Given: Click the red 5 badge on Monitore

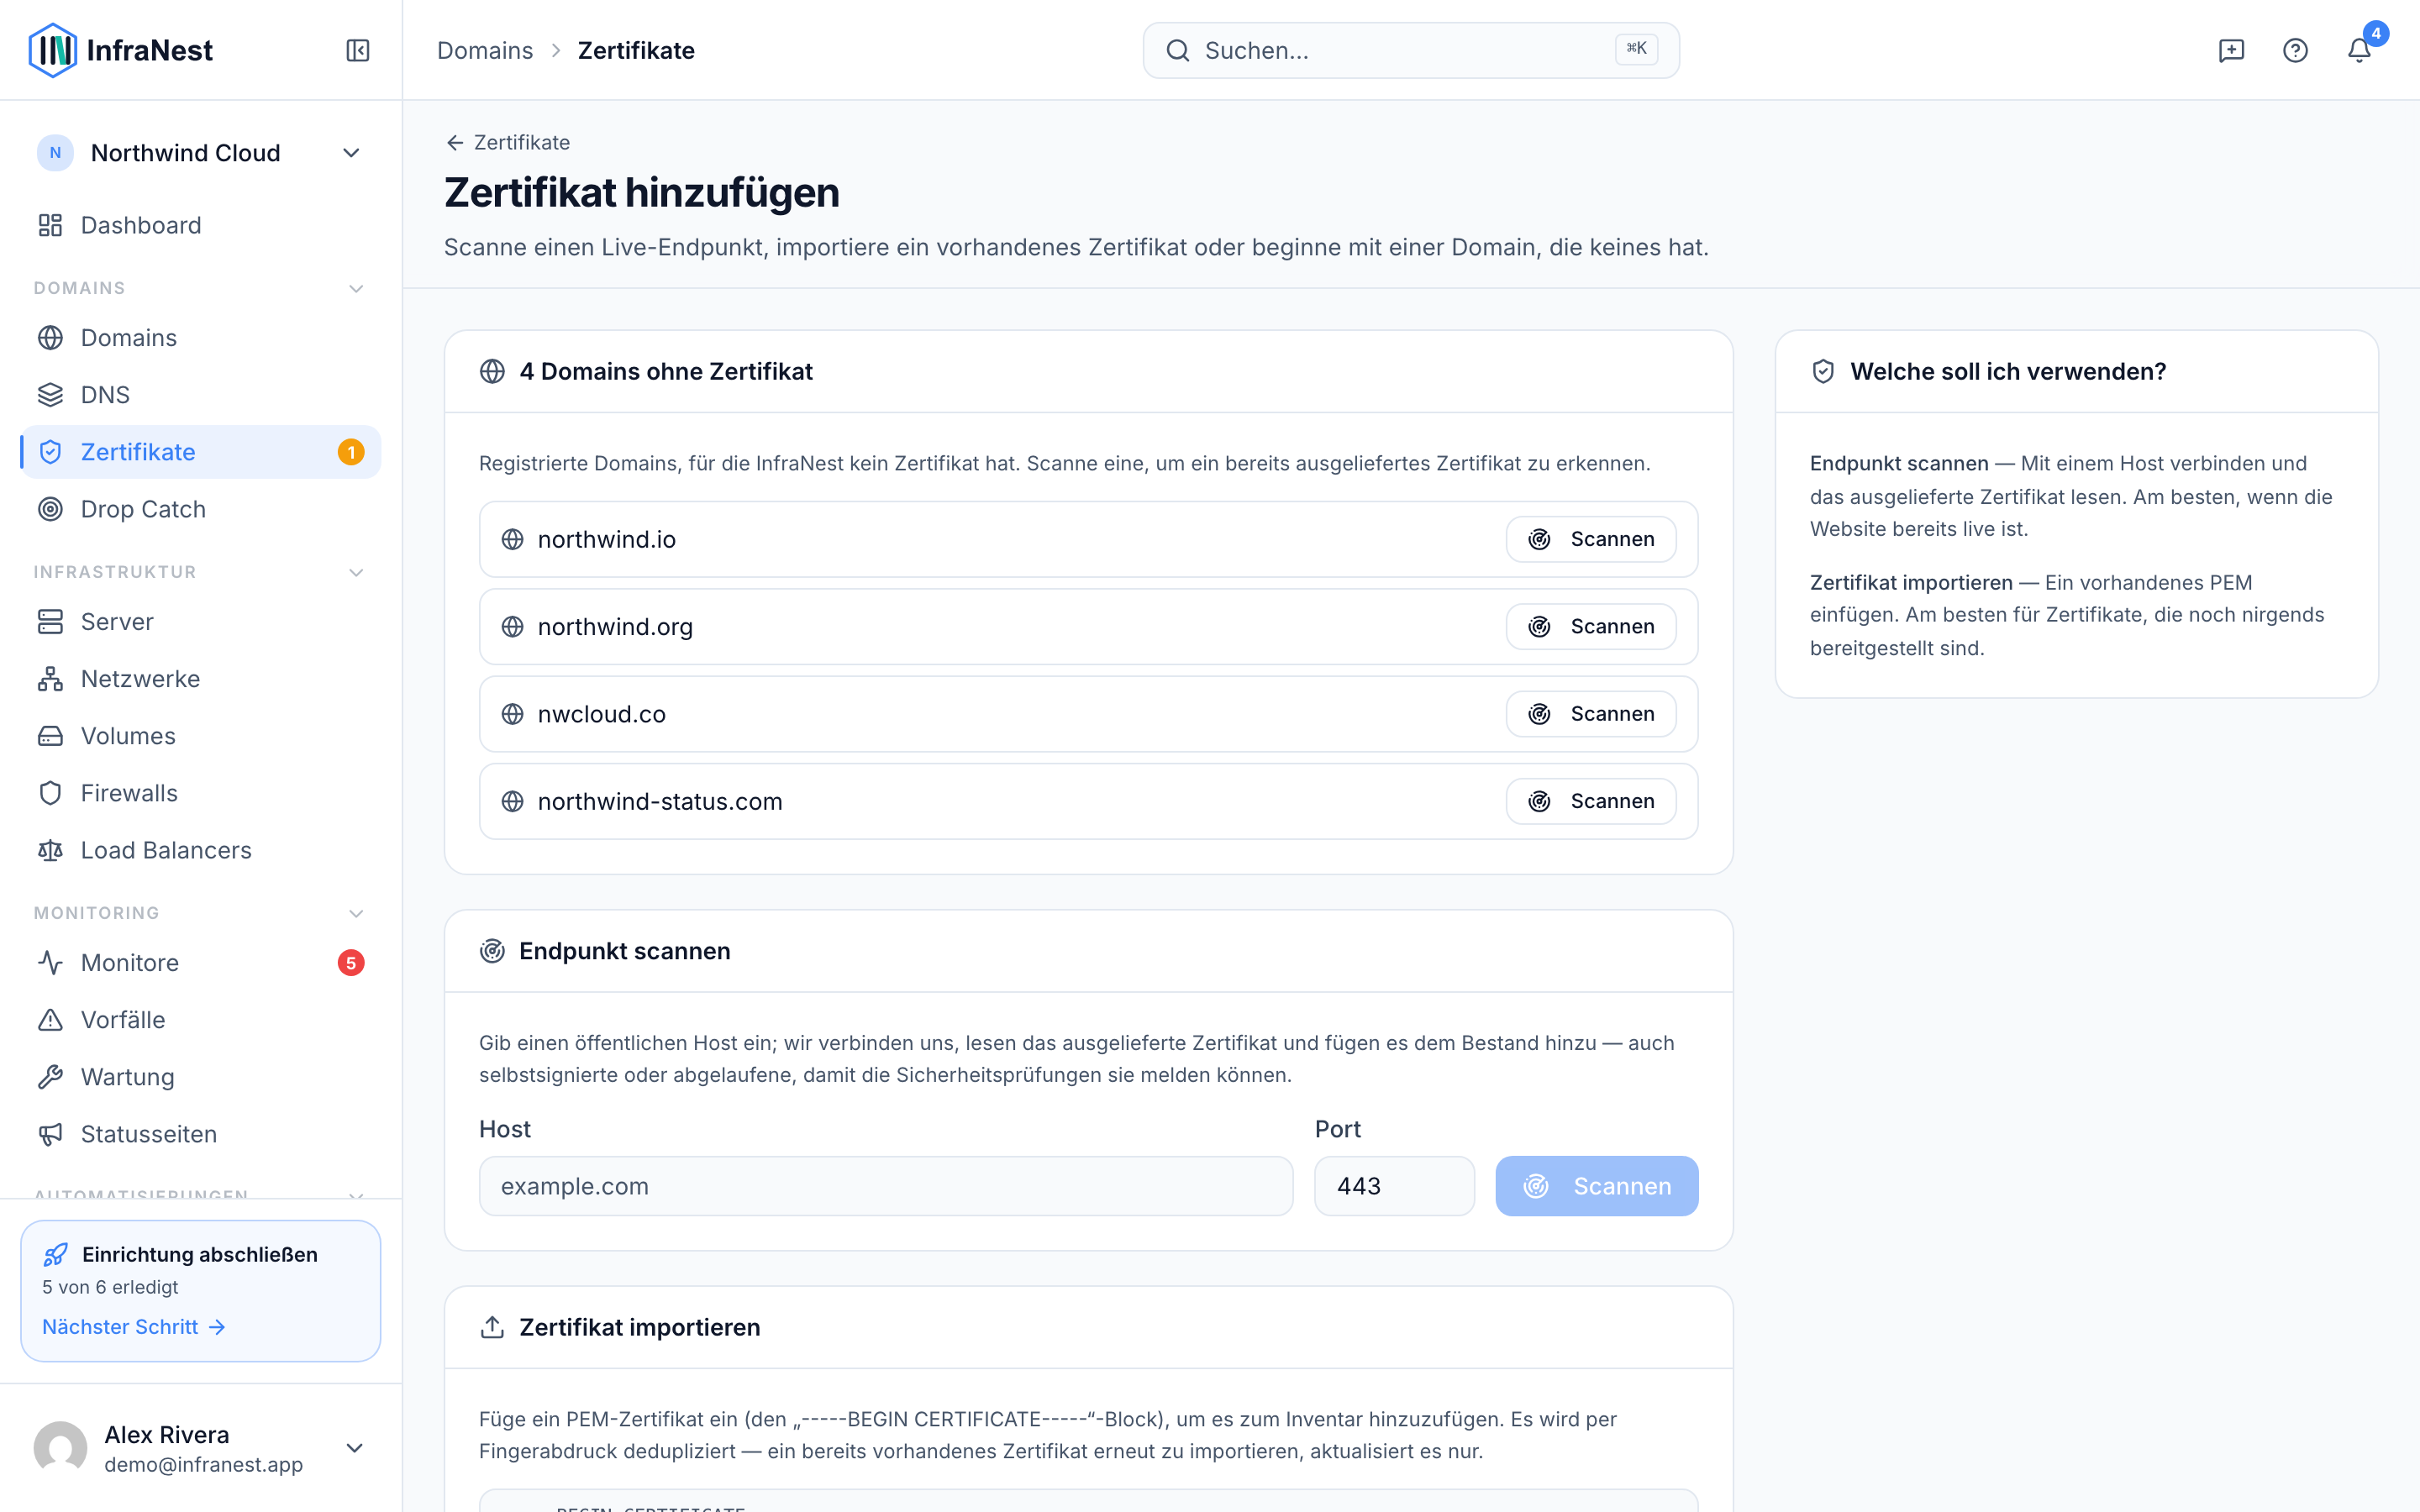Looking at the screenshot, I should point(351,963).
